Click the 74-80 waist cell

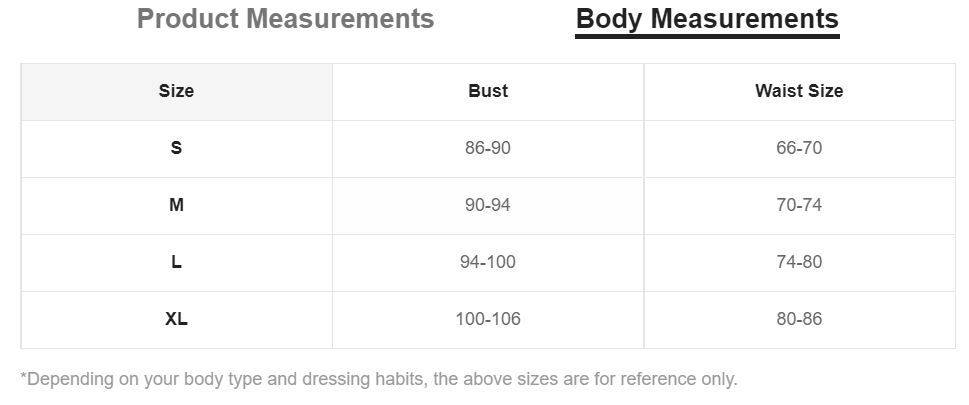[x=799, y=262]
